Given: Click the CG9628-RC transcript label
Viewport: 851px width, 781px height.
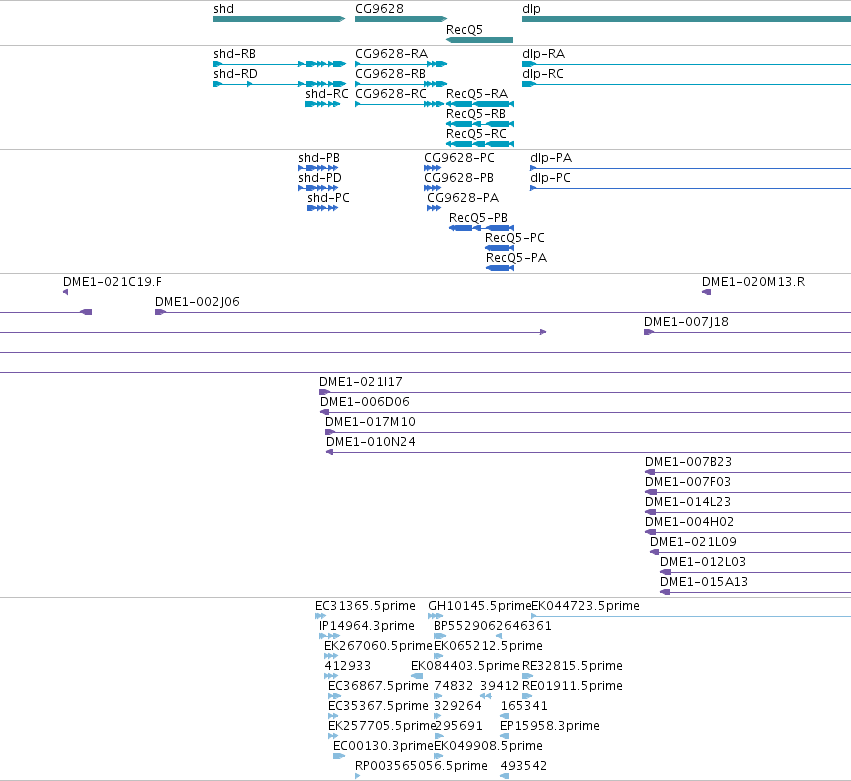Looking at the screenshot, I should point(391,94).
